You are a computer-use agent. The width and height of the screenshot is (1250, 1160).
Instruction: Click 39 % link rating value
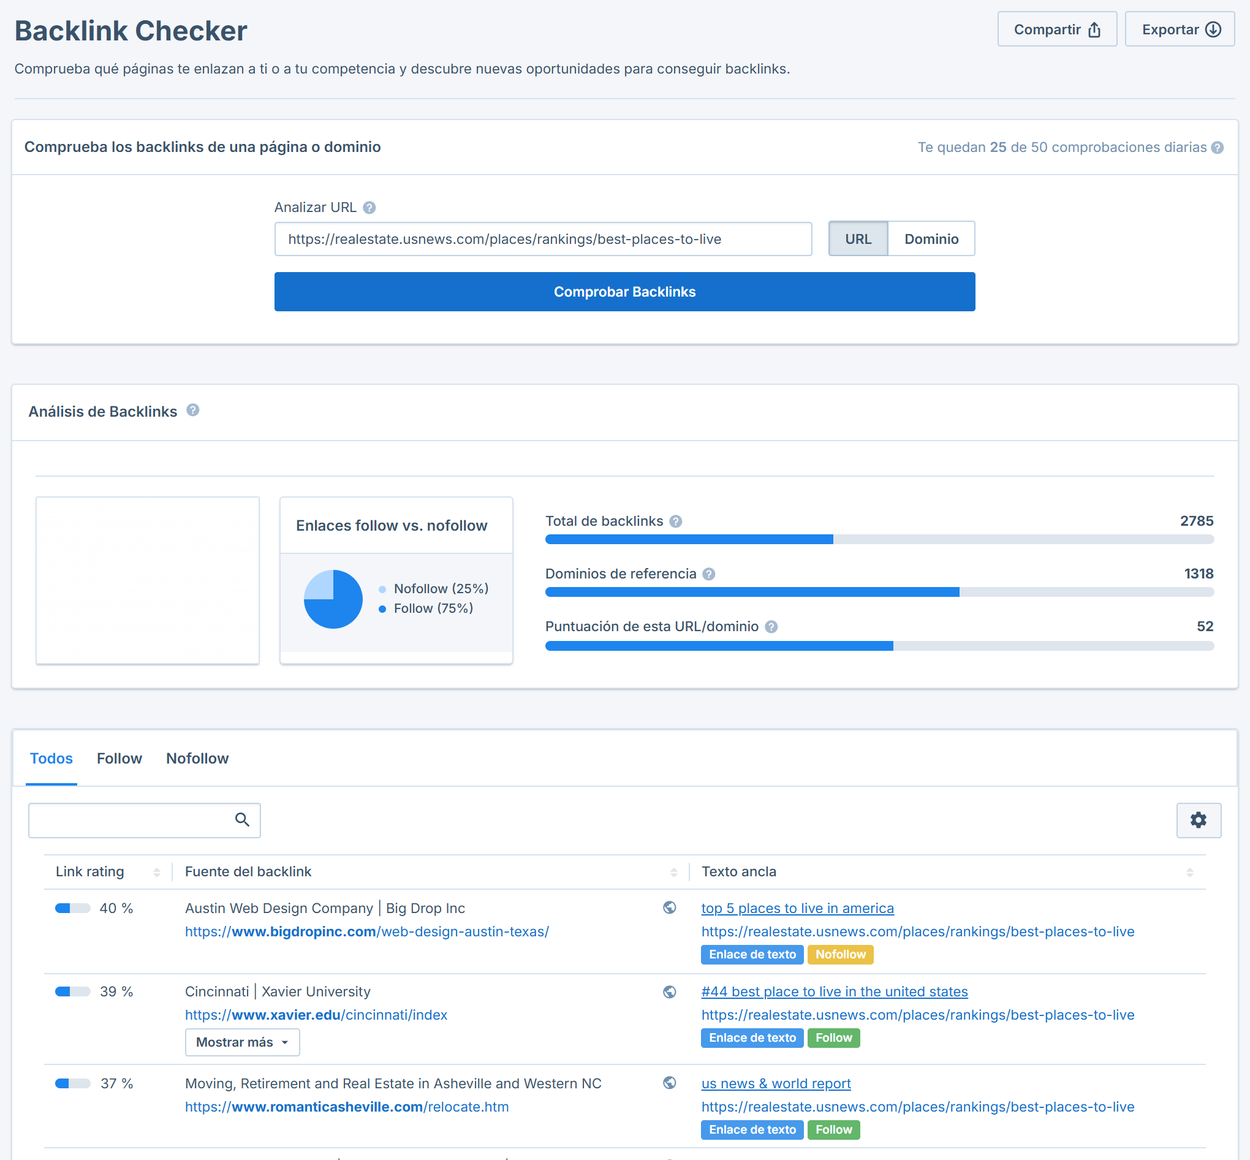tap(116, 992)
